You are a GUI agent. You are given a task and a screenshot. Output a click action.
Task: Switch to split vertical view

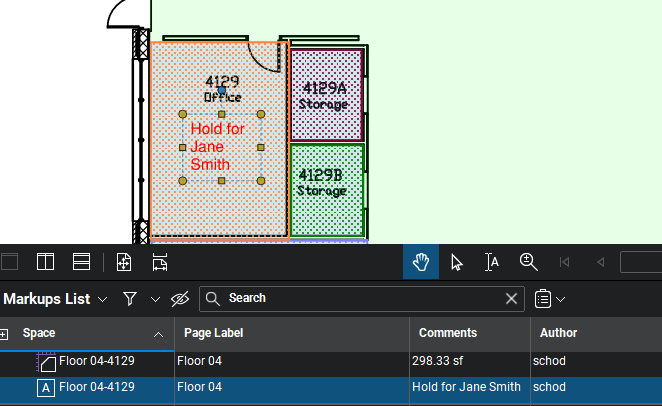tap(45, 262)
